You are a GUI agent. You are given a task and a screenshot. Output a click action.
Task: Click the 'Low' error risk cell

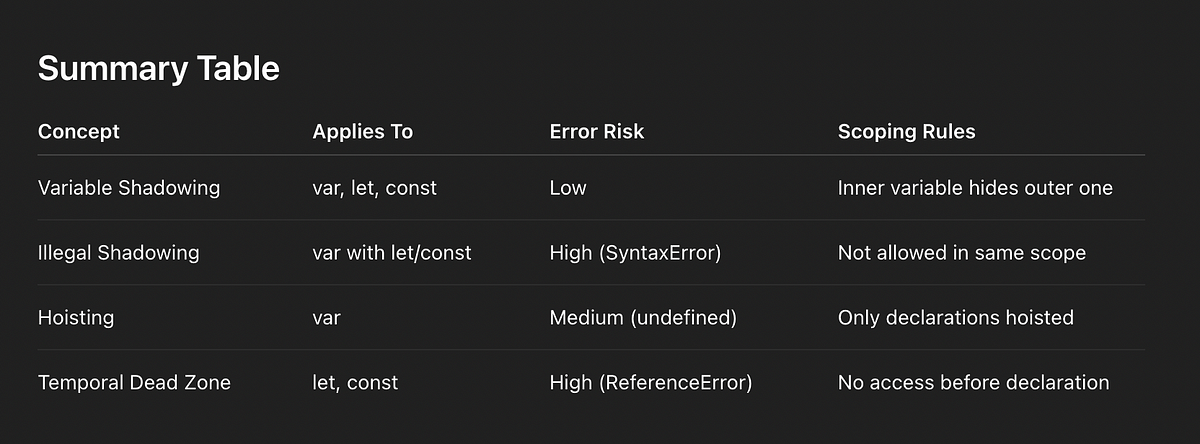(568, 188)
